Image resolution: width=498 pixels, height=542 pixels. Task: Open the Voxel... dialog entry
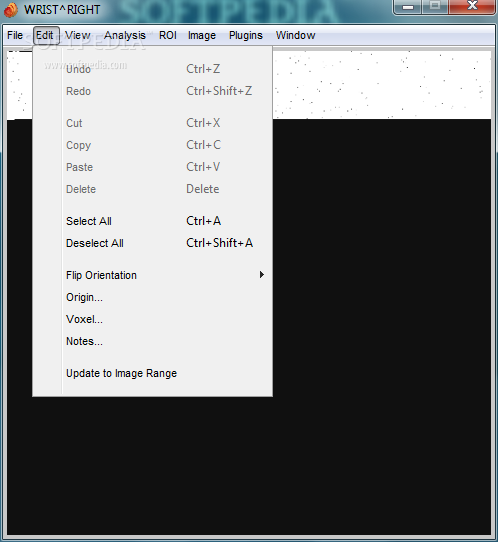[152, 319]
